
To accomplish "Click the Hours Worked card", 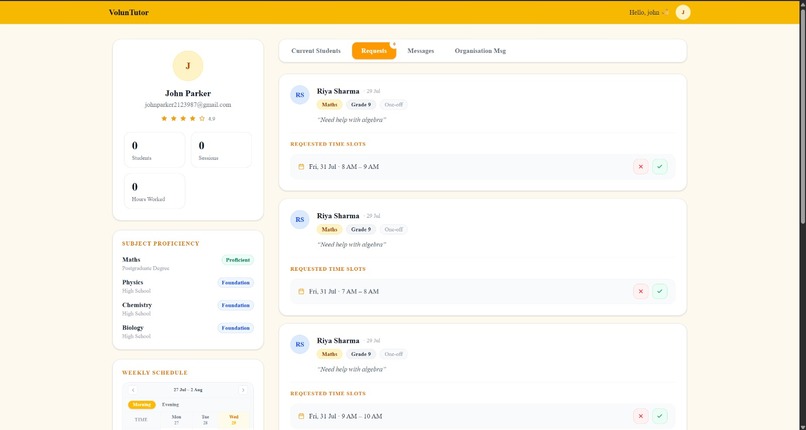I will coord(155,191).
